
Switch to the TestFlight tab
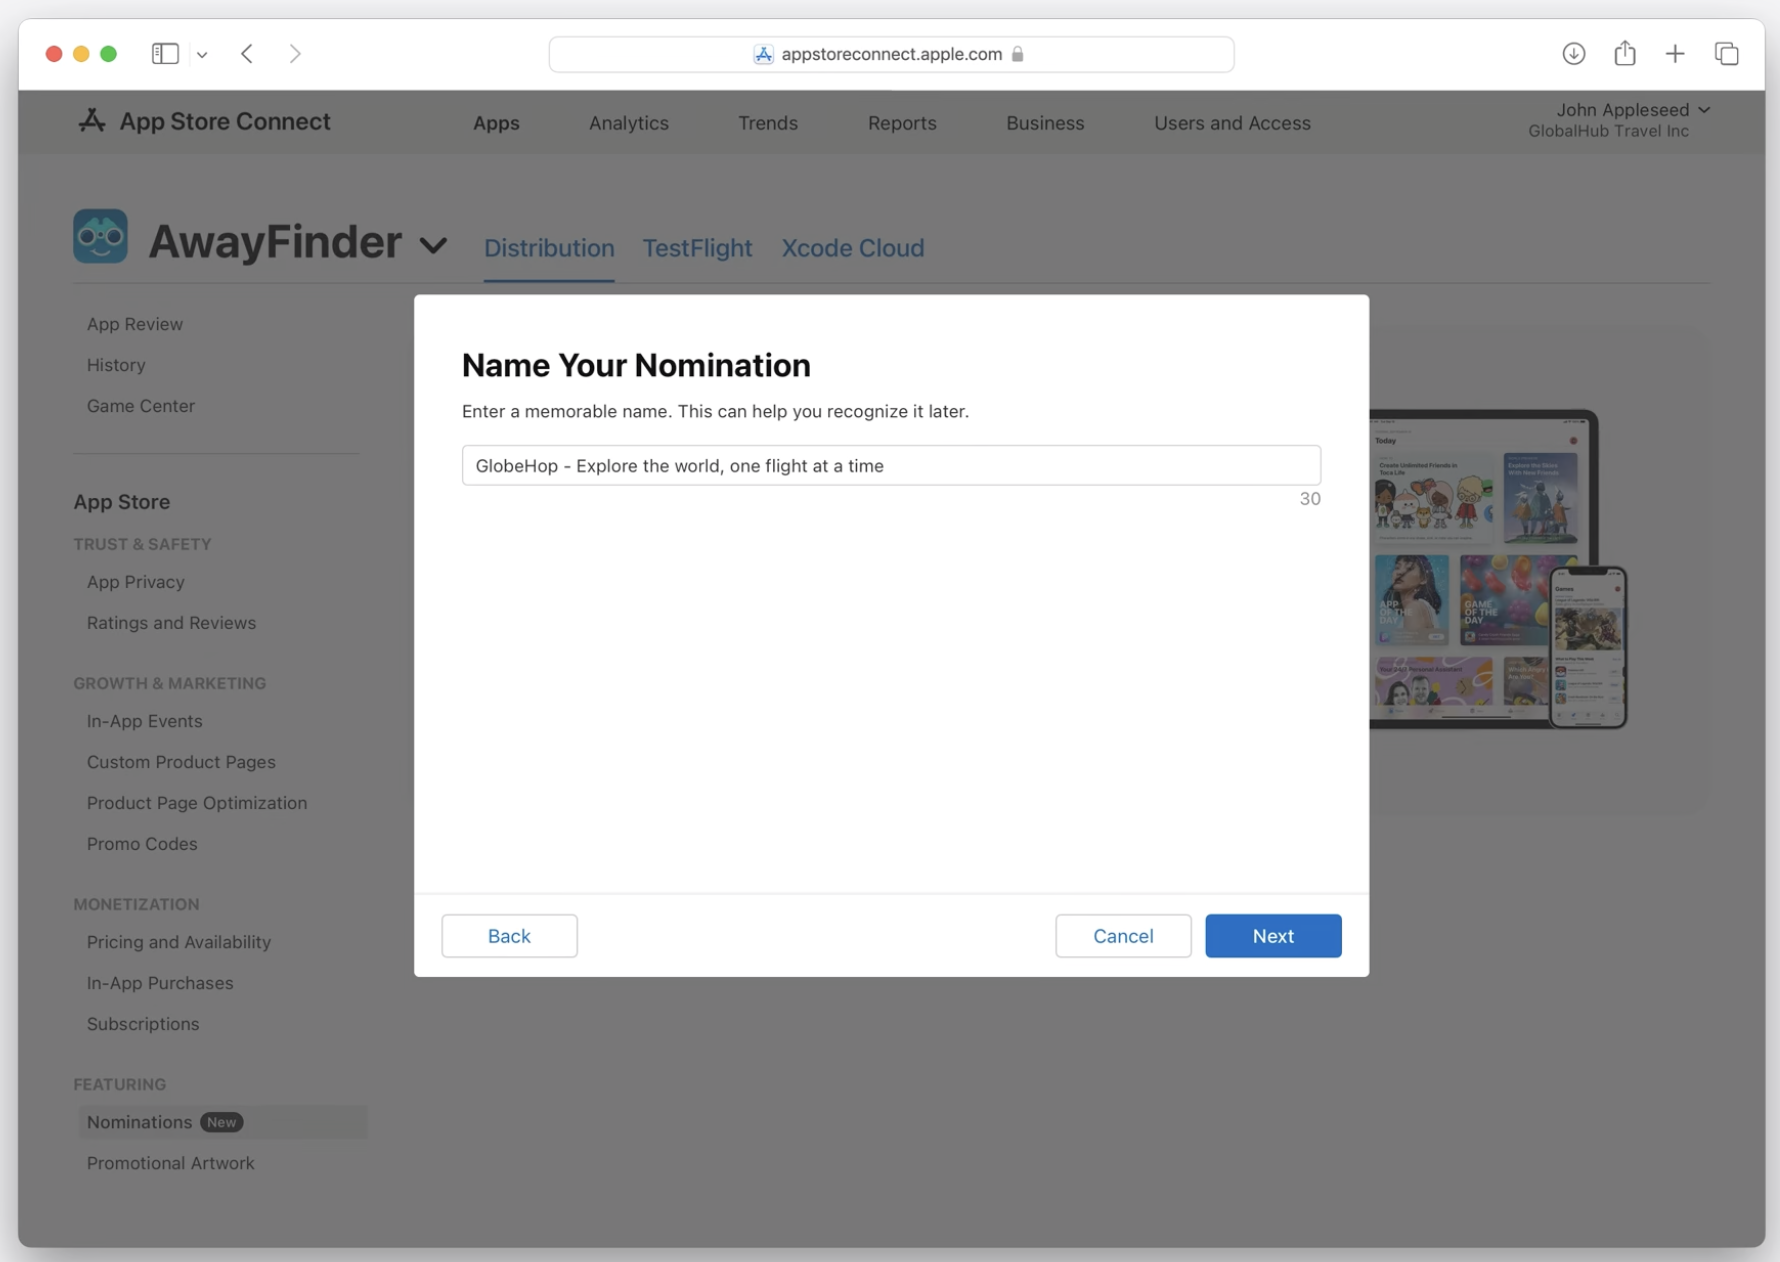(697, 248)
